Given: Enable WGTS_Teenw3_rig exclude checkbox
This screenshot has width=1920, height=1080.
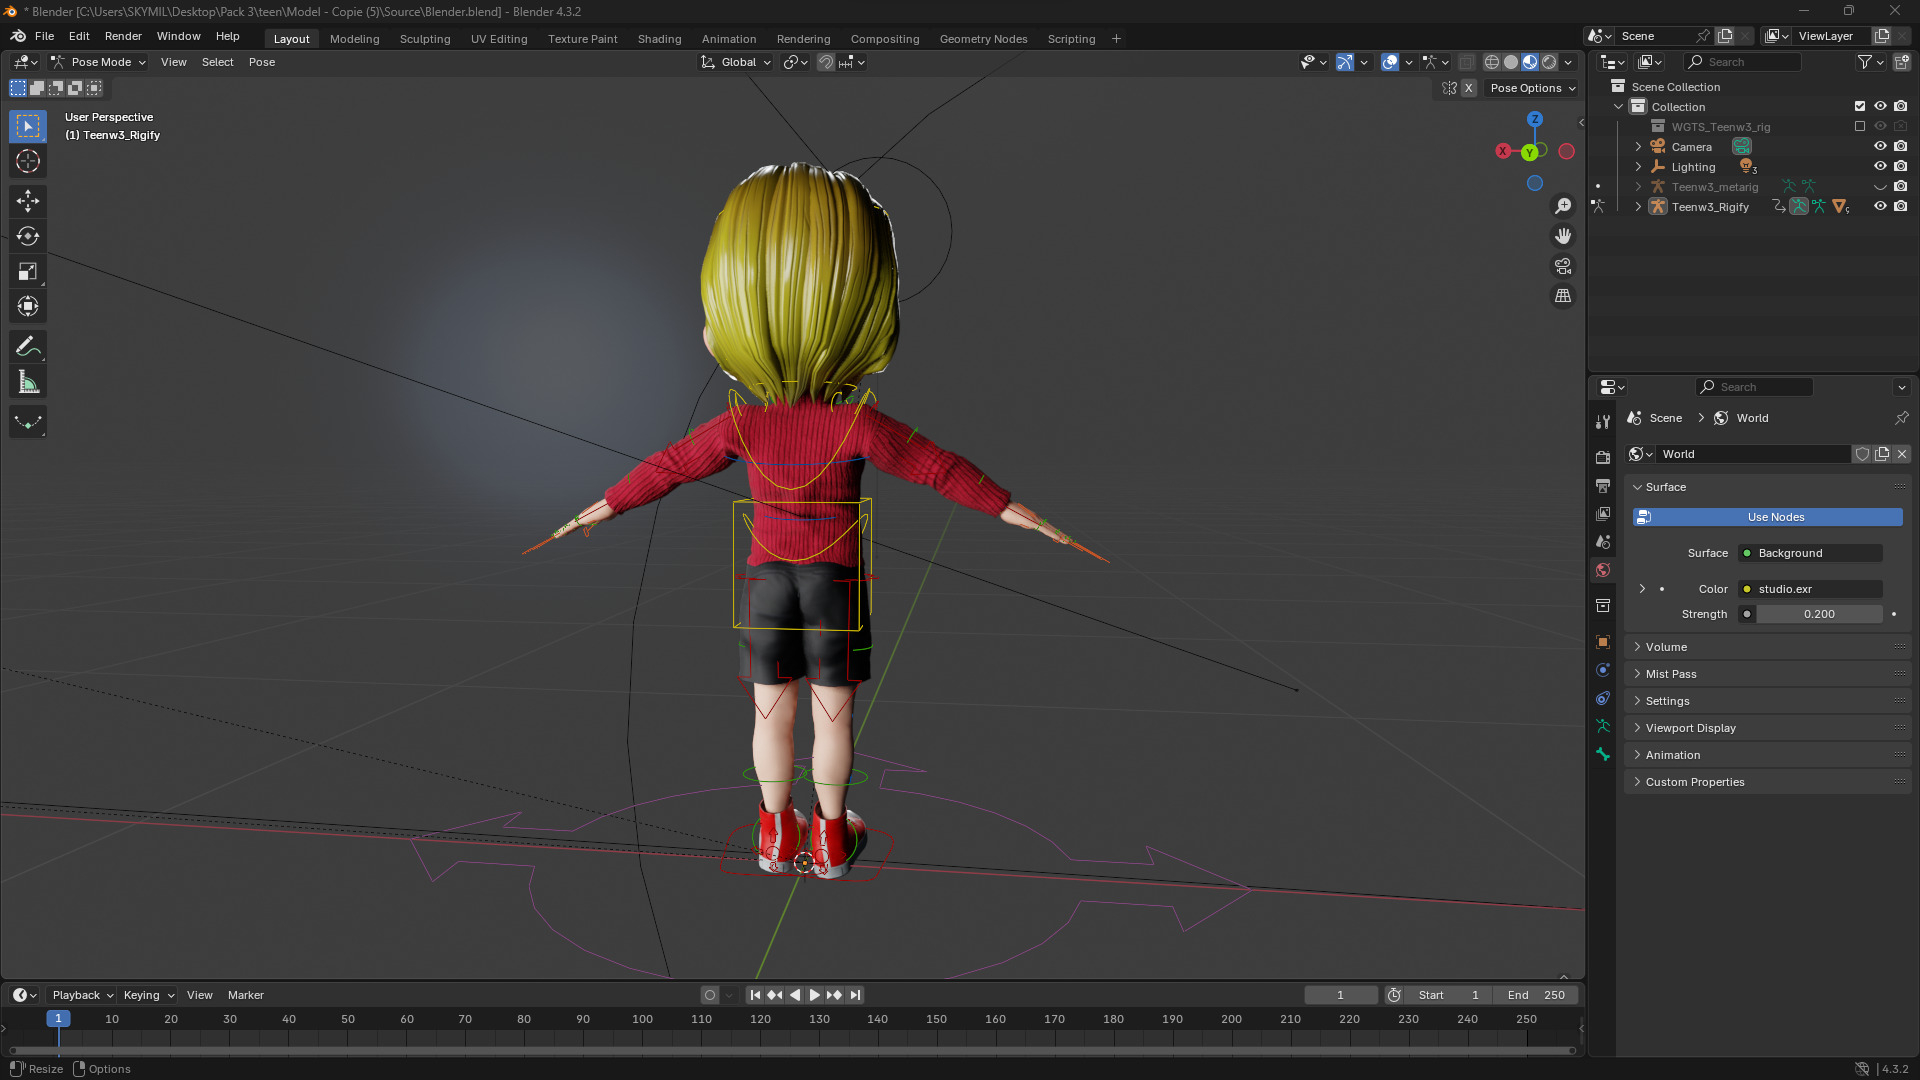Looking at the screenshot, I should pyautogui.click(x=1860, y=126).
